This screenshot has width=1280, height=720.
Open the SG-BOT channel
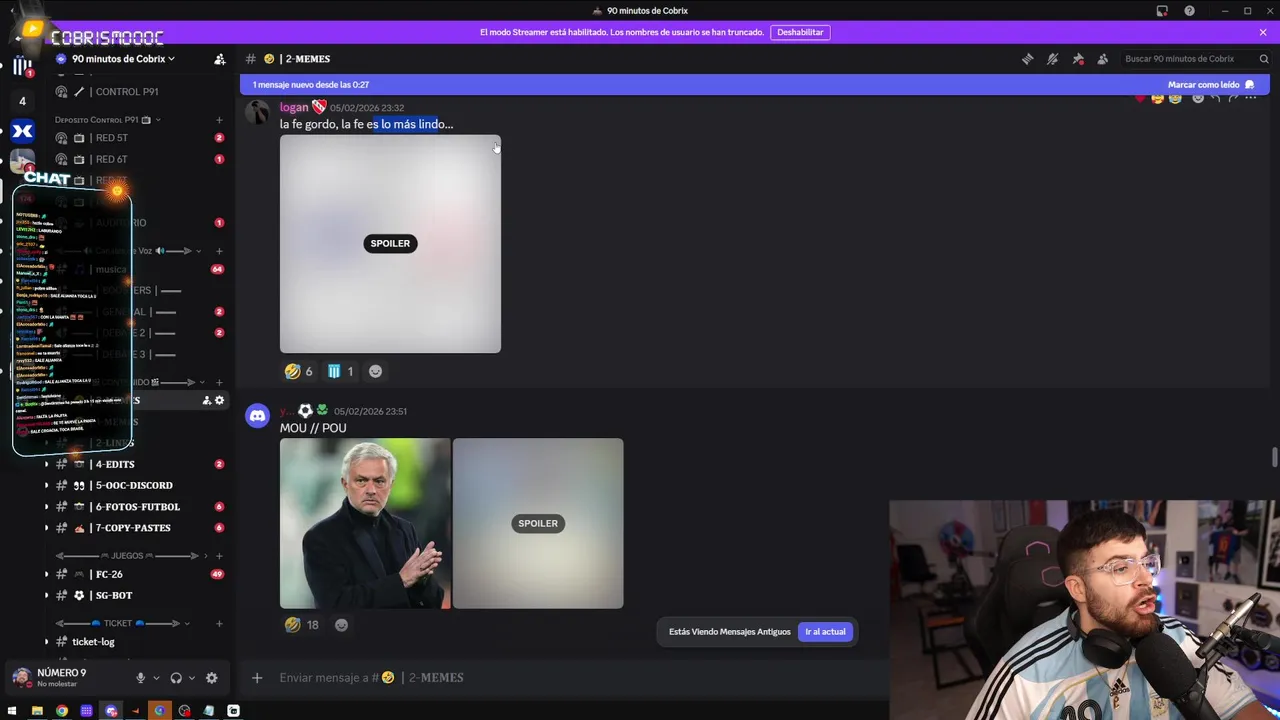pyautogui.click(x=113, y=595)
